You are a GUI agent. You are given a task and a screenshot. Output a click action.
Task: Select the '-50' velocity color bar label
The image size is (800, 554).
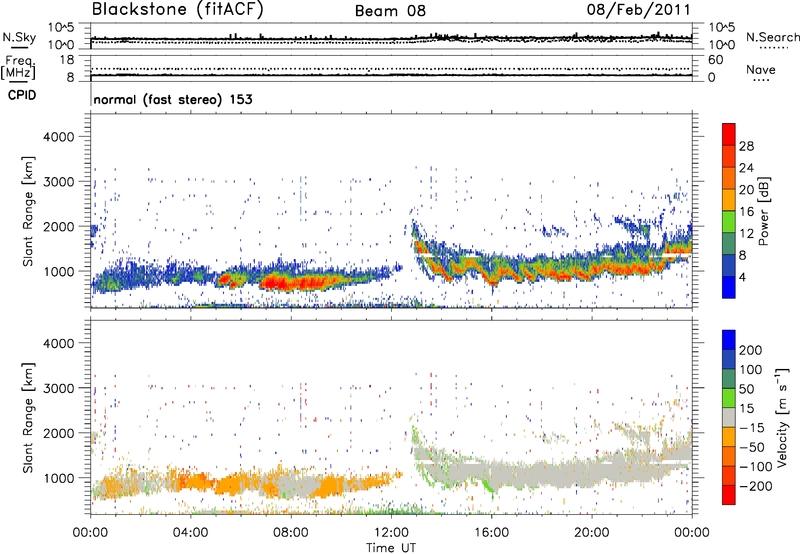tap(752, 447)
